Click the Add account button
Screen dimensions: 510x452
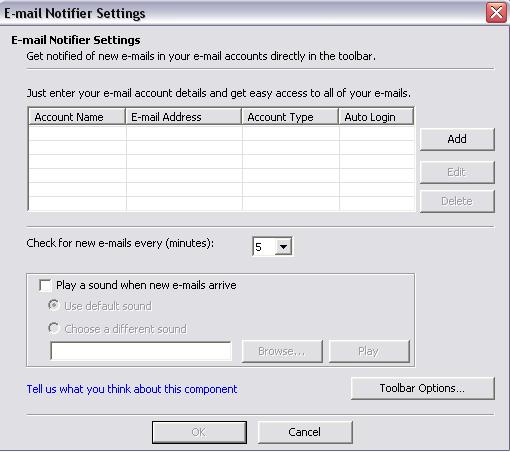click(457, 139)
